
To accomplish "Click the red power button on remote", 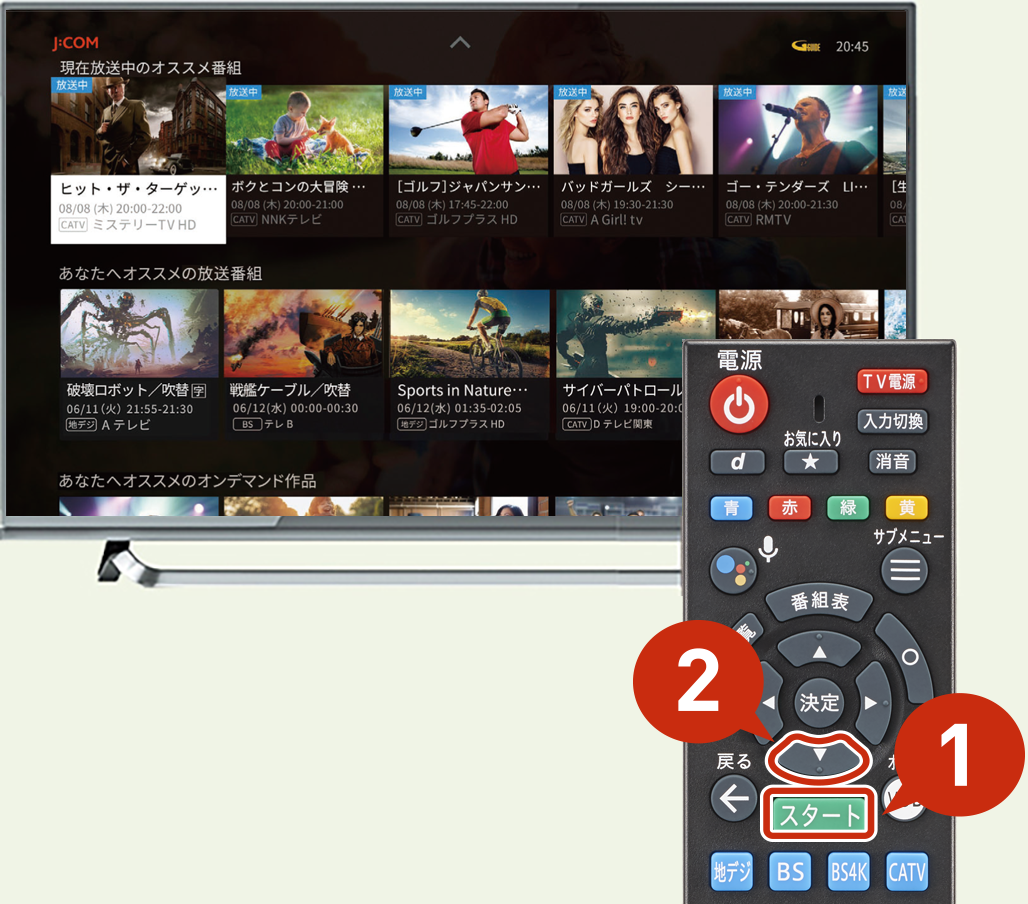I will point(739,404).
